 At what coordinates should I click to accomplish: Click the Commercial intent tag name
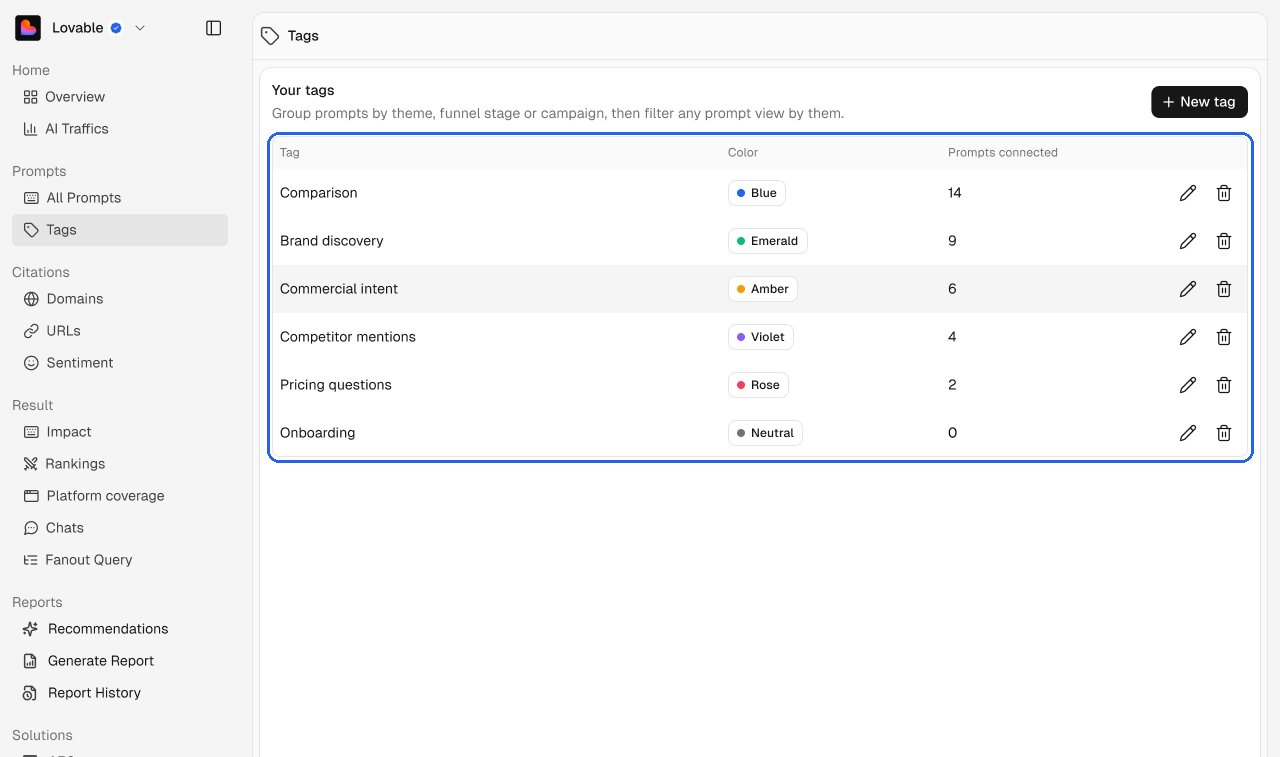coord(339,289)
